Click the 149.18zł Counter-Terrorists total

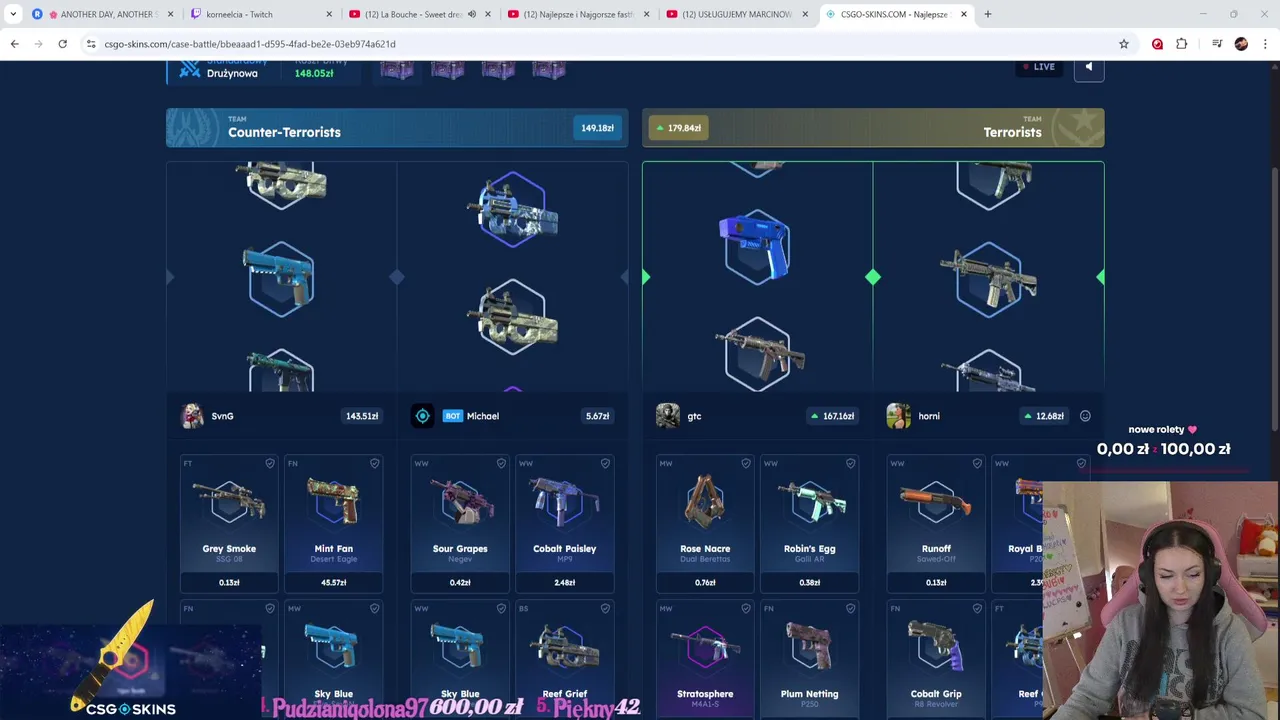coord(597,128)
